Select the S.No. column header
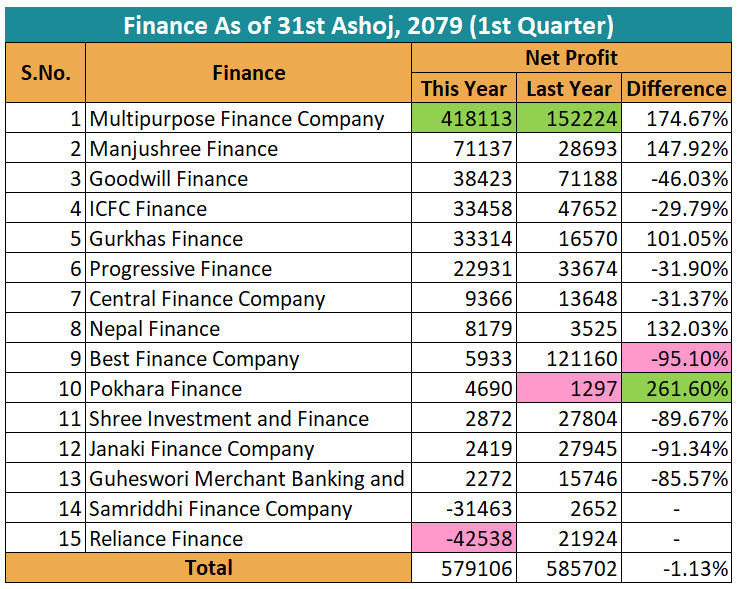737x589 pixels. [45, 73]
